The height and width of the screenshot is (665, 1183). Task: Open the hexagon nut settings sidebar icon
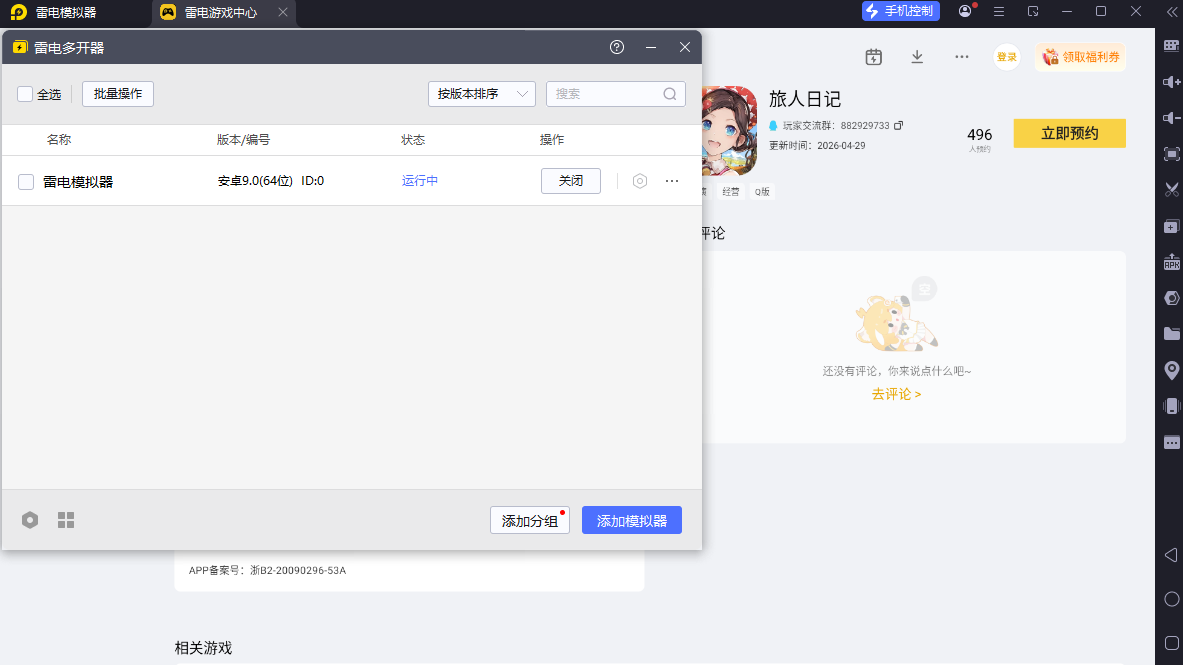[x=1171, y=298]
